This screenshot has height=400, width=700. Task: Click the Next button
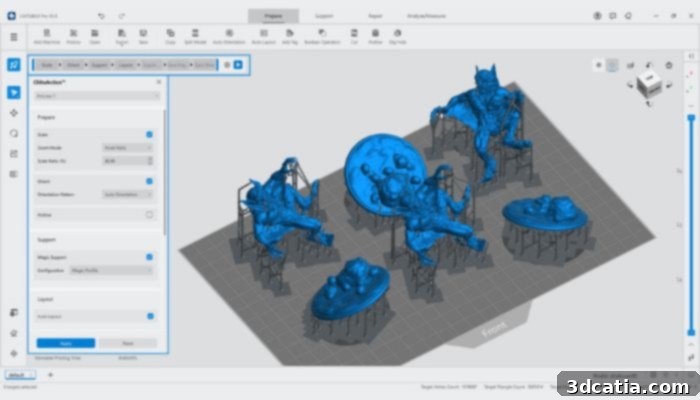click(128, 343)
